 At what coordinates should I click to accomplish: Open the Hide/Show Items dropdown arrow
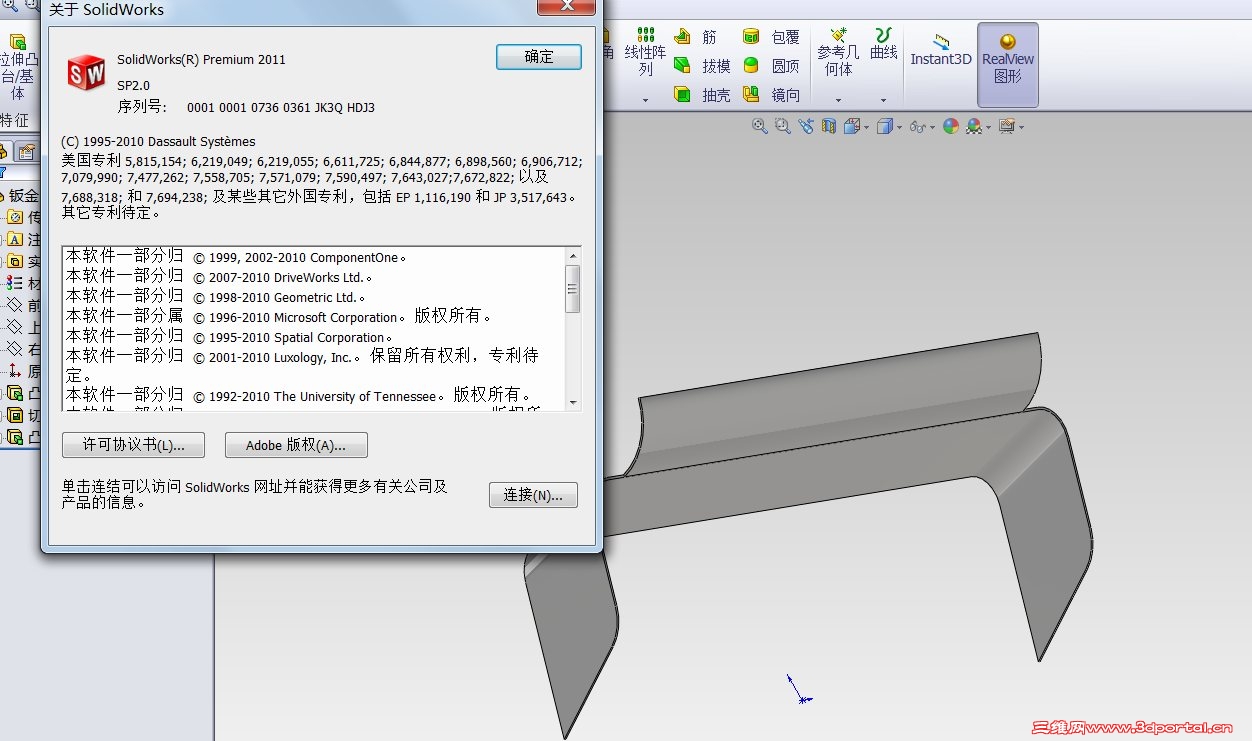[932, 127]
